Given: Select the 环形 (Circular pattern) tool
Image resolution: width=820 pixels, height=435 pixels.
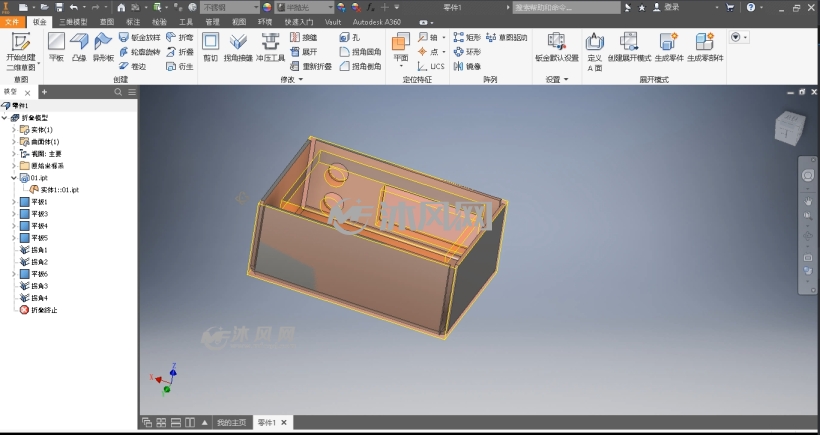Looking at the screenshot, I should [x=467, y=52].
